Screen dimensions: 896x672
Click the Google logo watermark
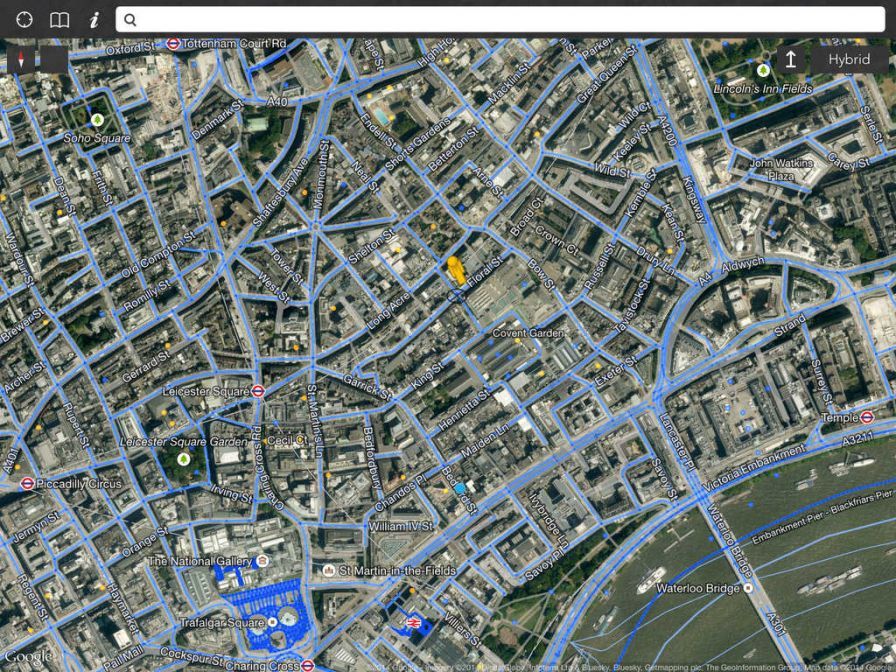(x=27, y=657)
